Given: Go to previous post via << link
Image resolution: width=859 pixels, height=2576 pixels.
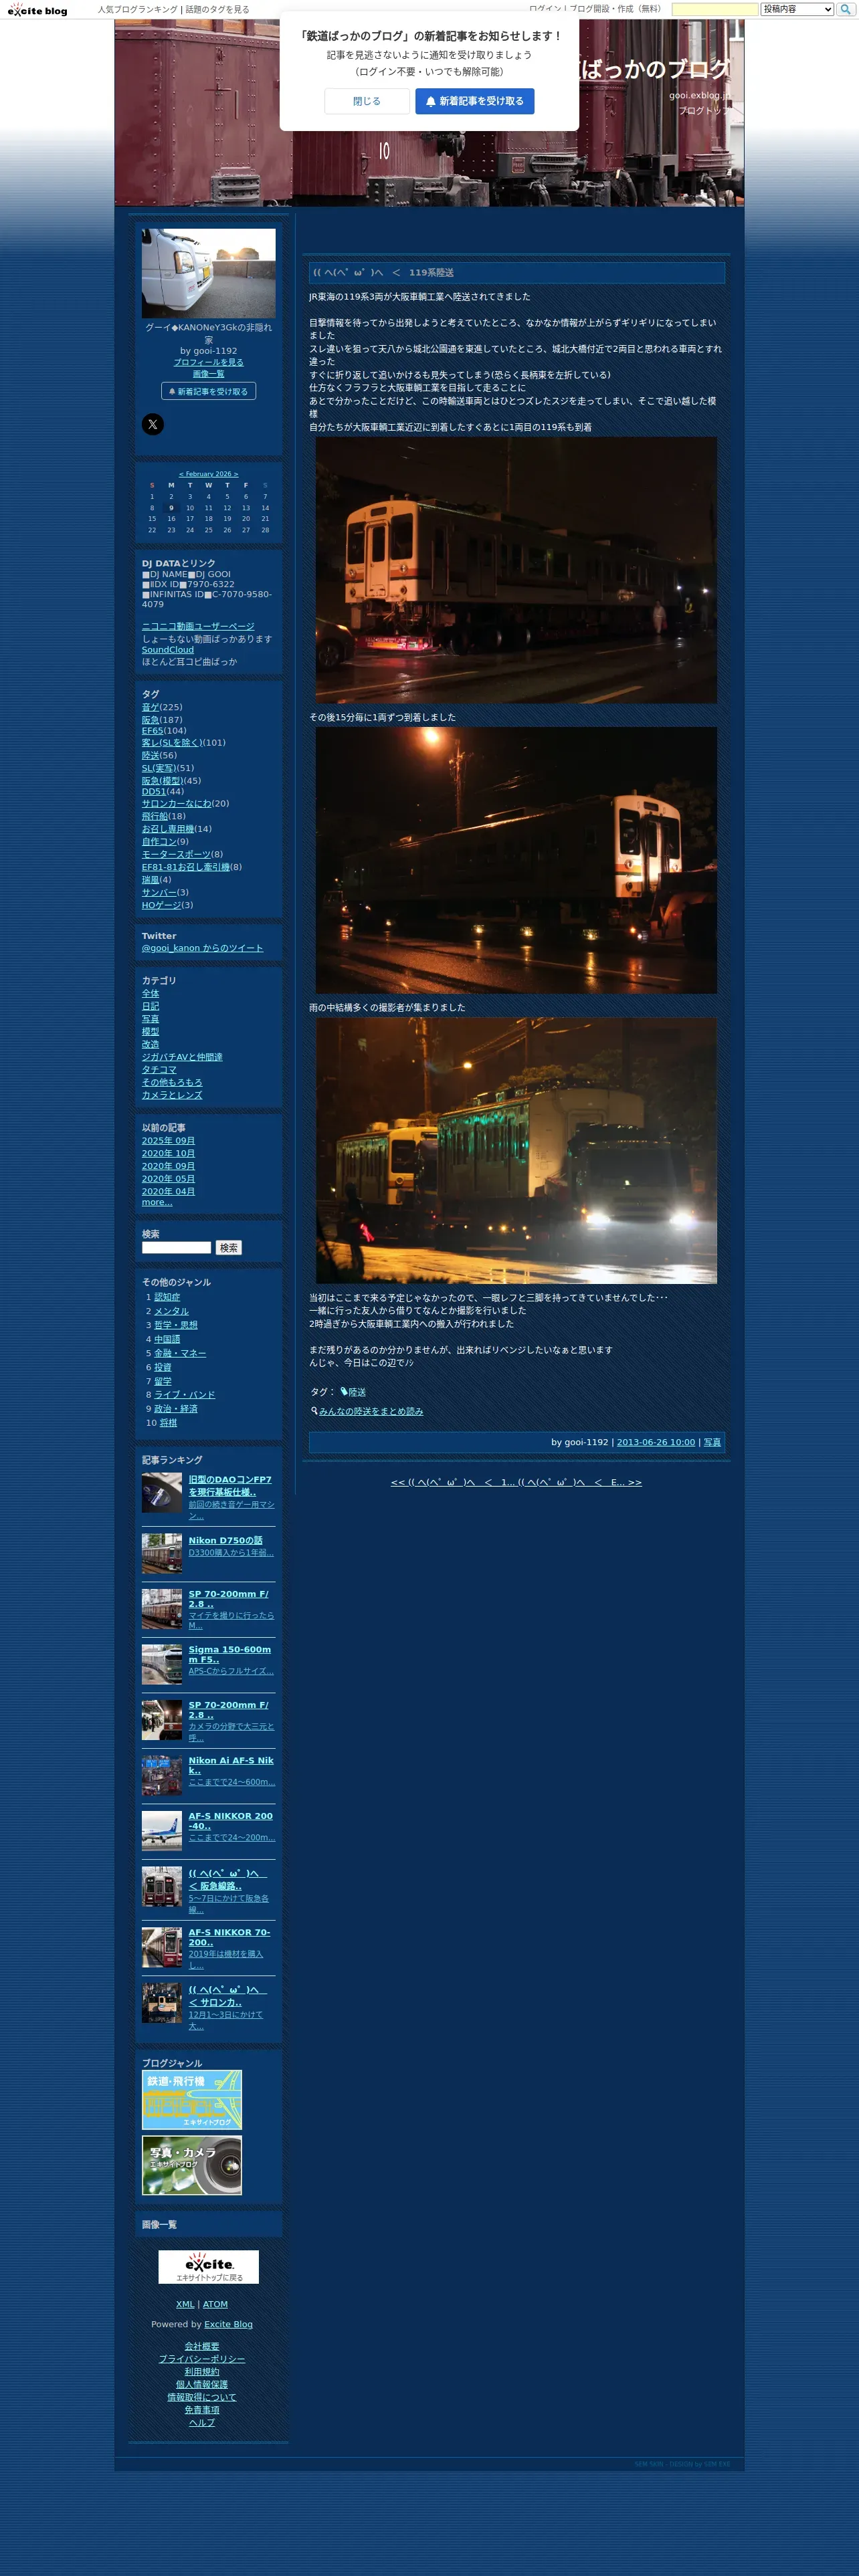Looking at the screenshot, I should click(452, 1482).
